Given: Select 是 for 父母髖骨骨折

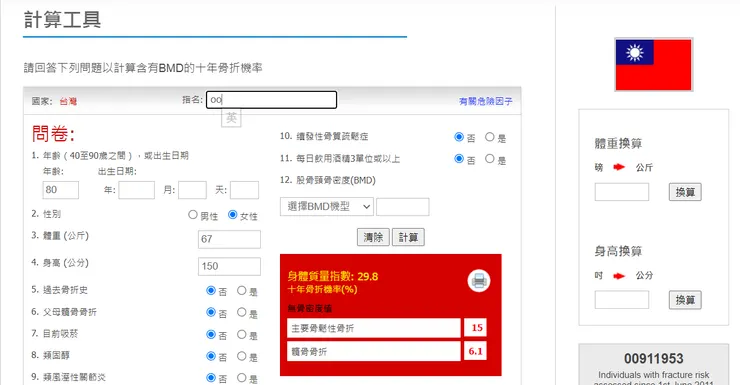Looking at the screenshot, I should [x=242, y=312].
